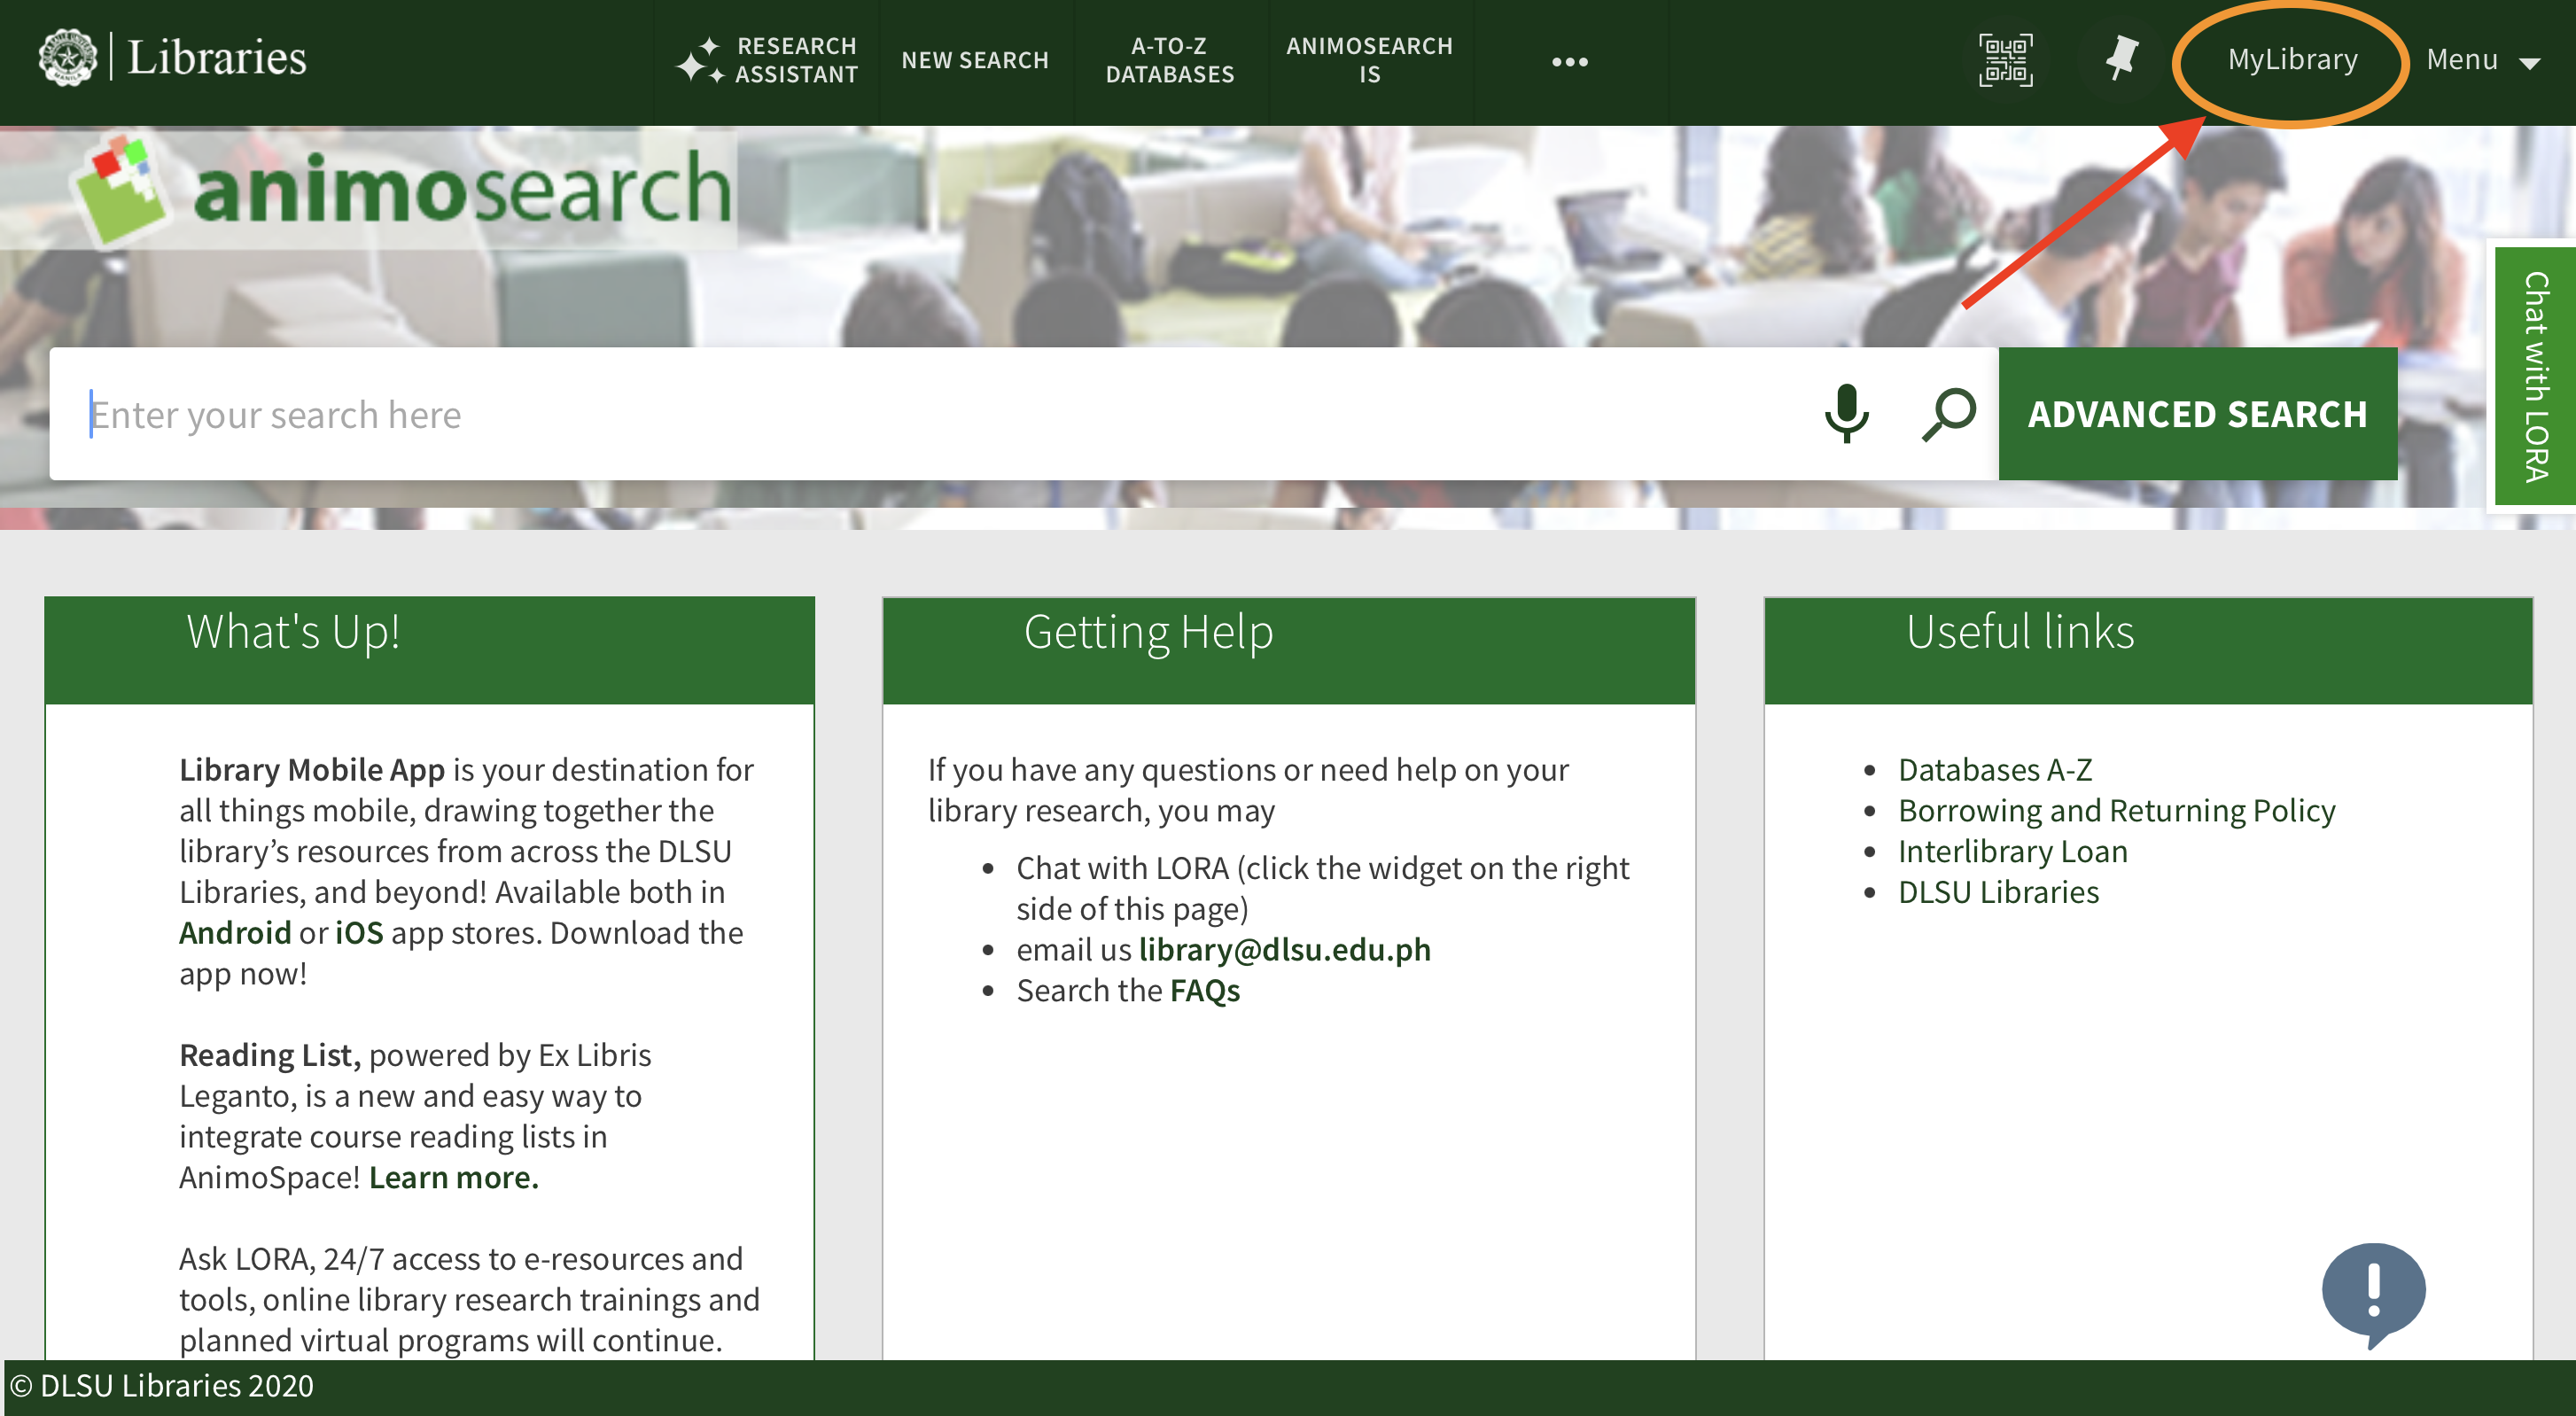Click the library@dlsu.edu.ph email link
This screenshot has height=1416, width=2576.
(x=1284, y=949)
